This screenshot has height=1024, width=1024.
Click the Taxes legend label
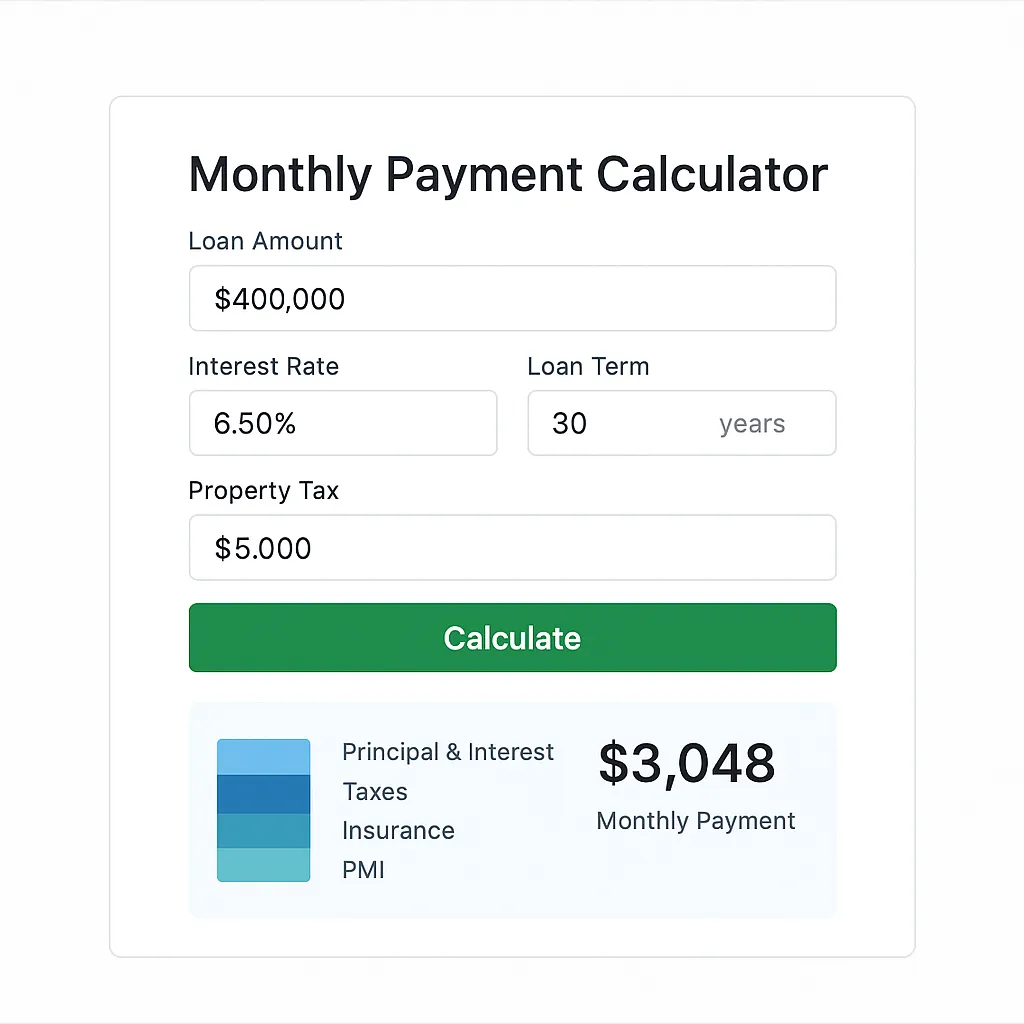(x=375, y=792)
